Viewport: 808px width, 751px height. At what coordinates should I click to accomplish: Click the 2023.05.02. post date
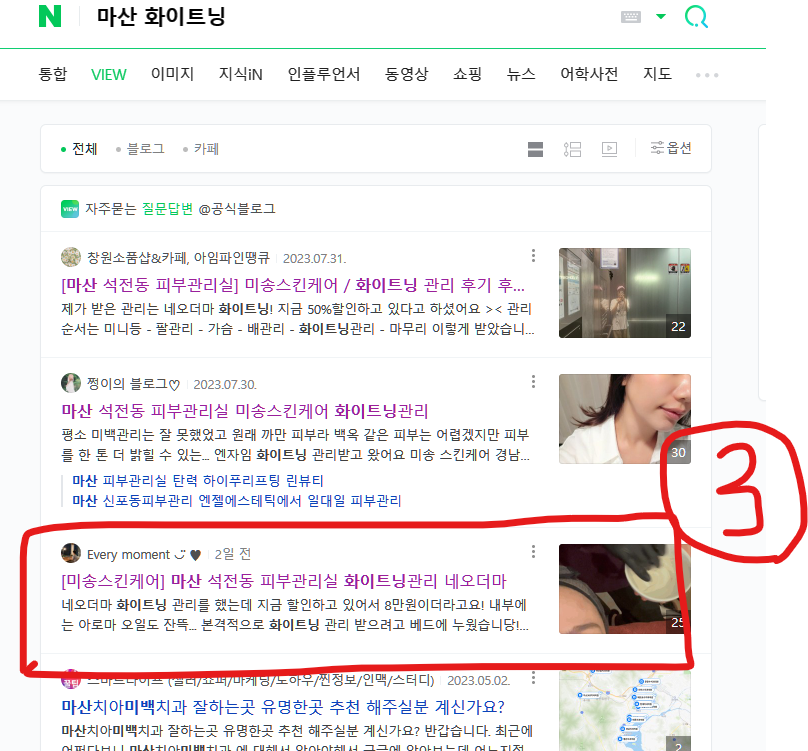click(479, 680)
